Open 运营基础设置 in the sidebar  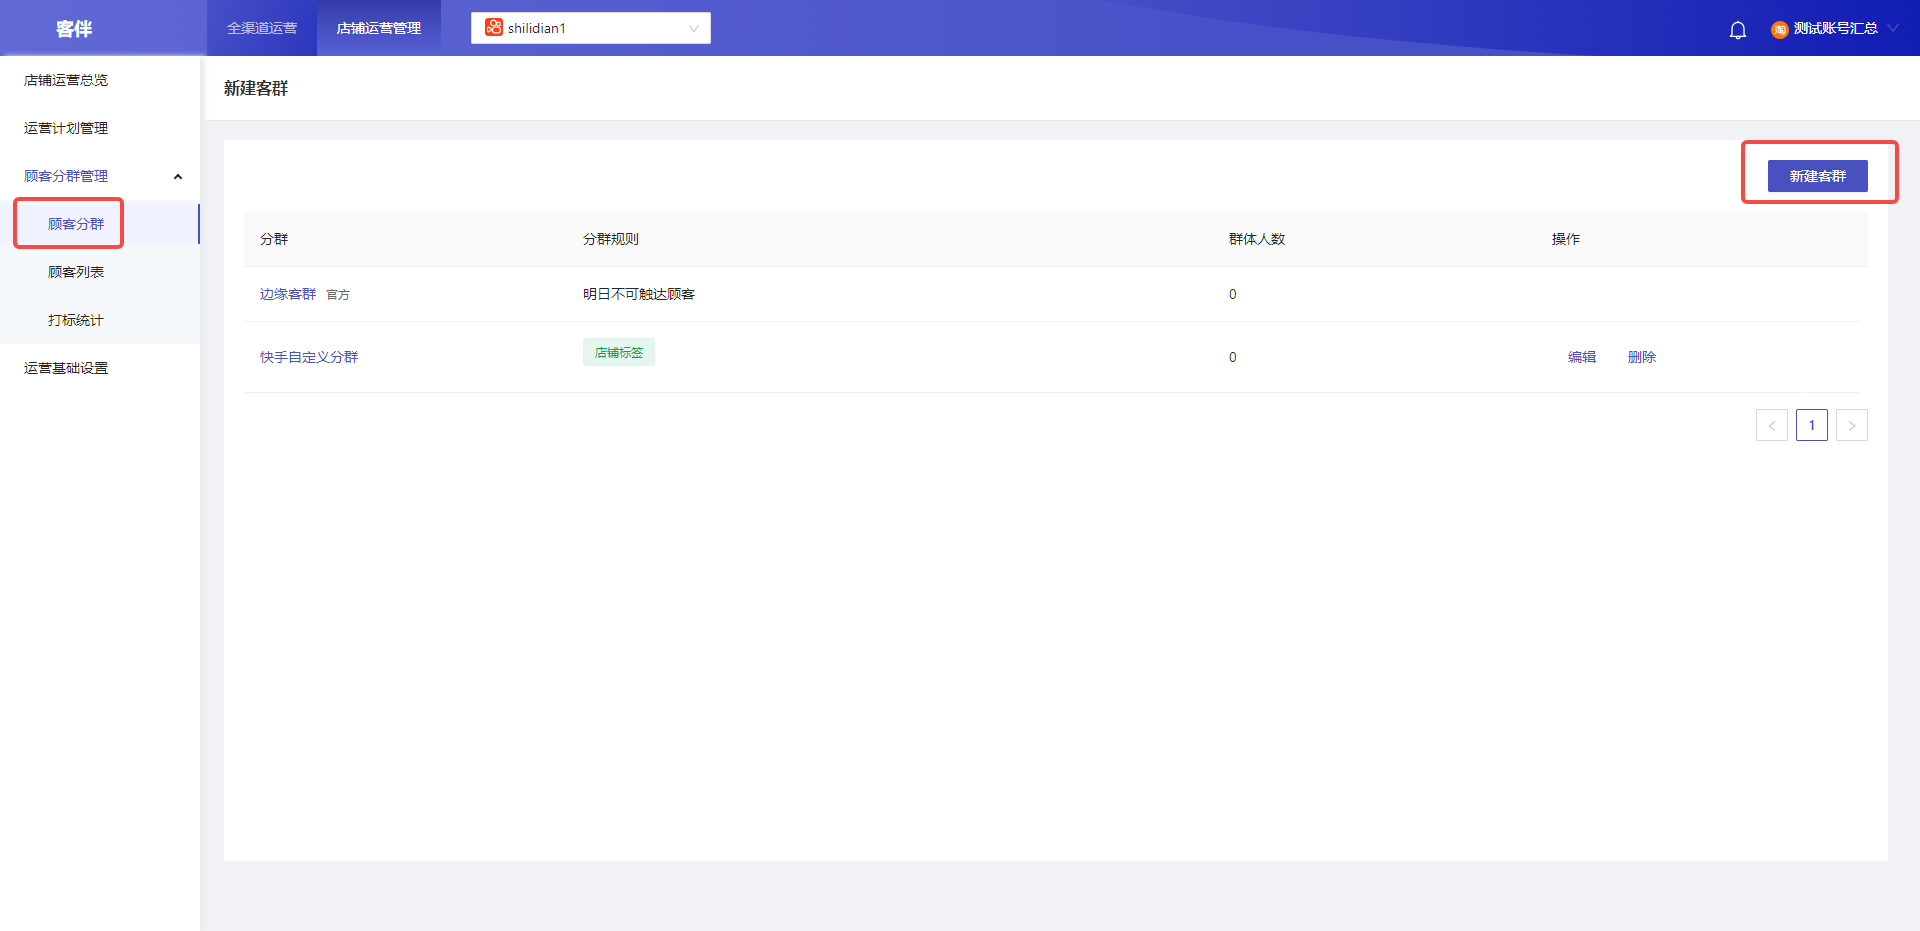pyautogui.click(x=66, y=368)
